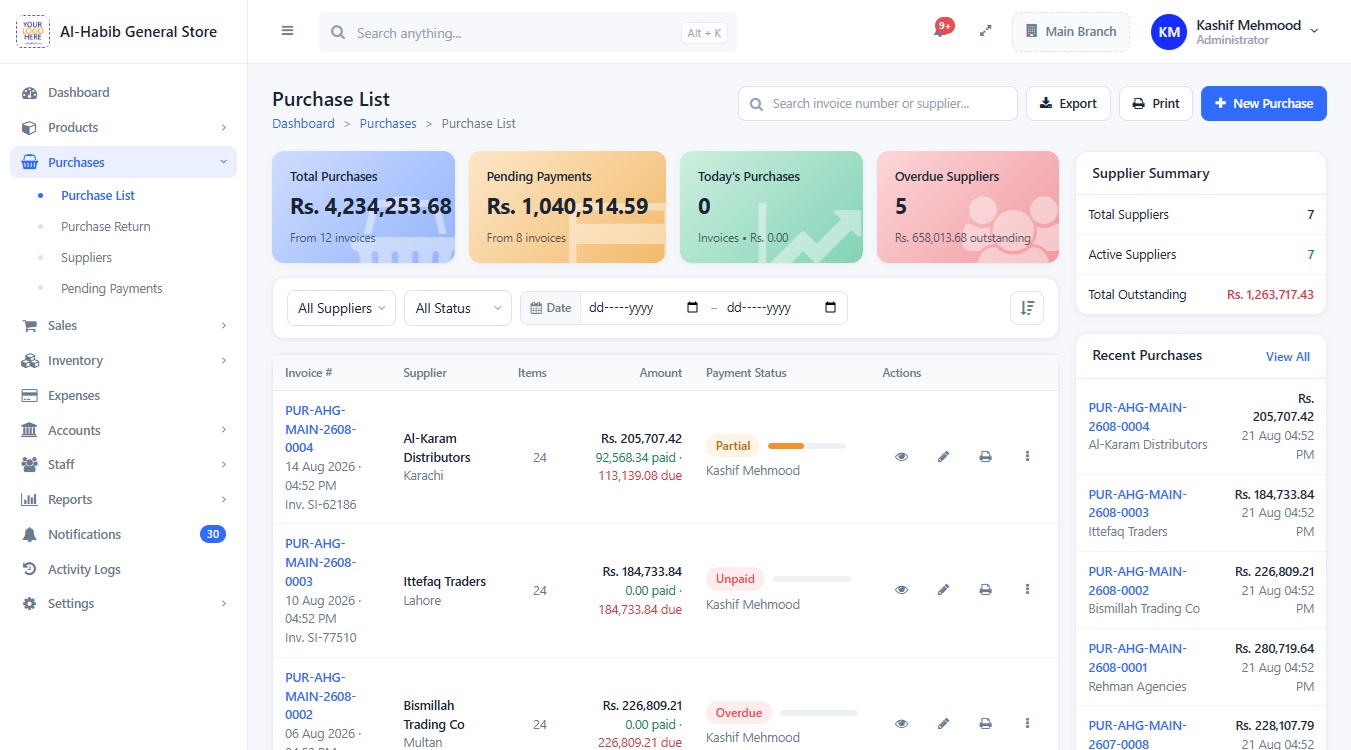This screenshot has height=750, width=1351.
Task: Print the Ittefaq Traders invoice row
Action: point(985,590)
